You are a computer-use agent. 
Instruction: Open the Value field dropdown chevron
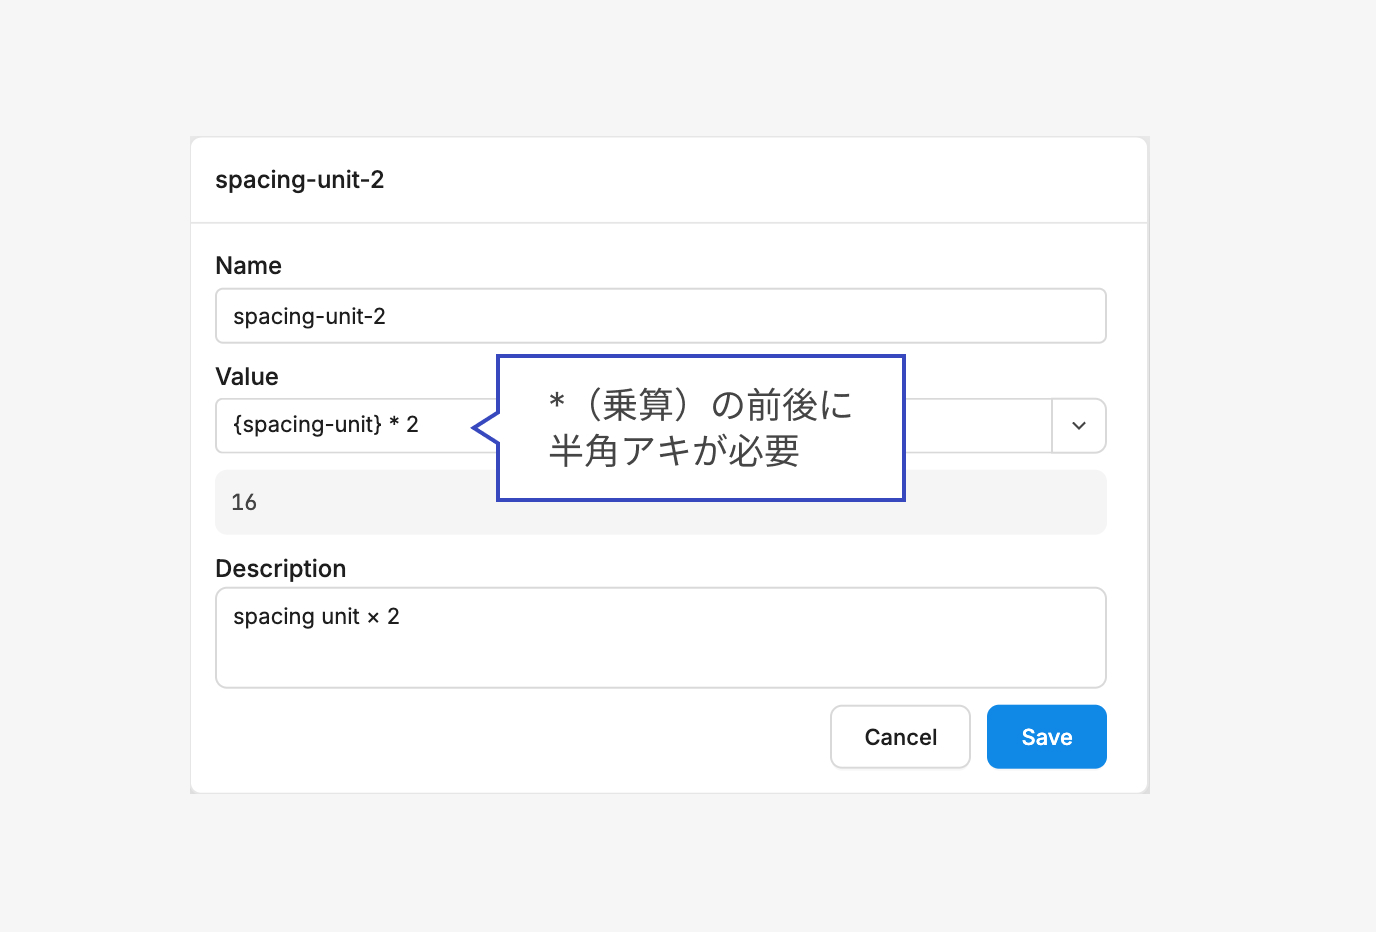tap(1078, 426)
